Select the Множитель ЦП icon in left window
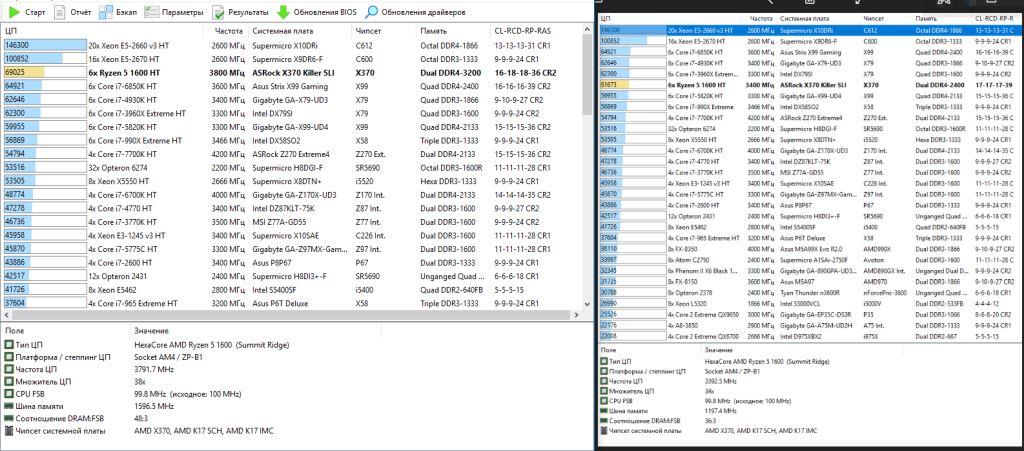This screenshot has width=1024, height=451. click(x=8, y=382)
